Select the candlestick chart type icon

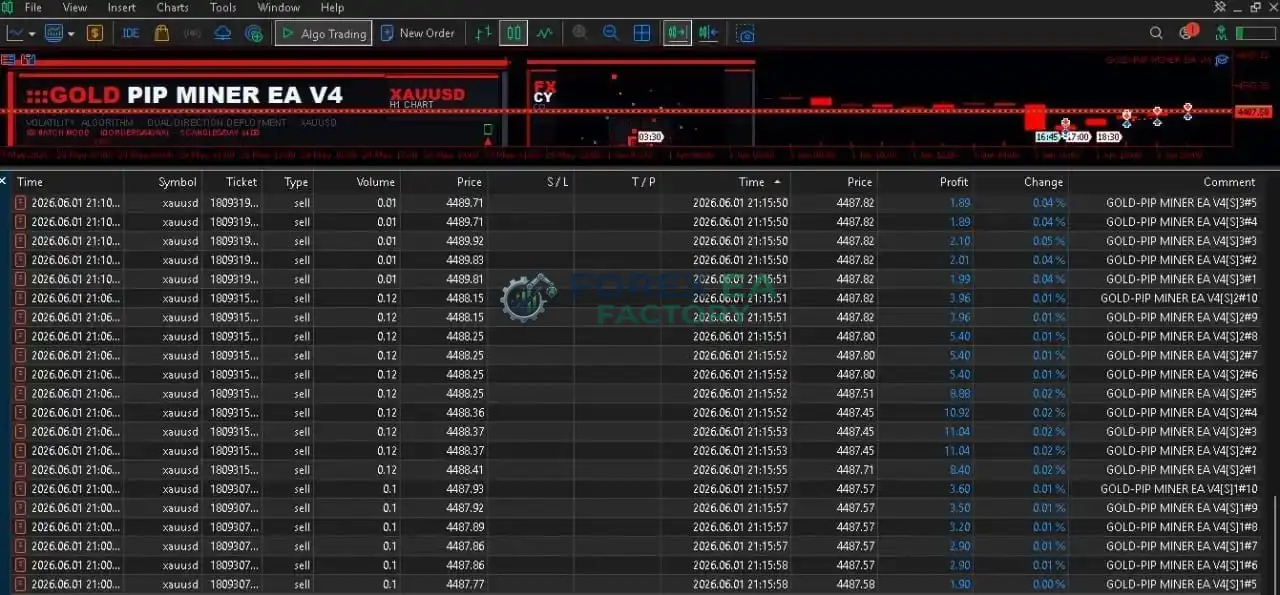click(513, 33)
